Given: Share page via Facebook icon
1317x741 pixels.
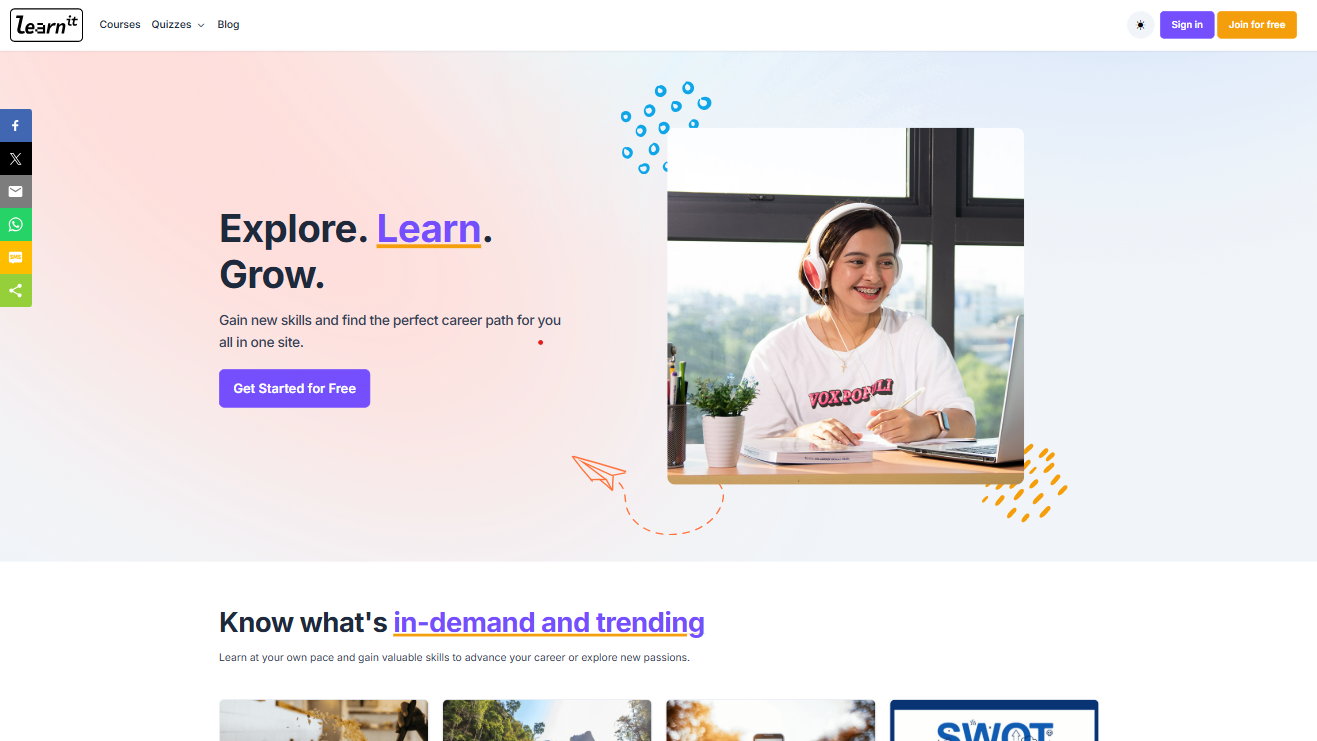Looking at the screenshot, I should (x=16, y=126).
